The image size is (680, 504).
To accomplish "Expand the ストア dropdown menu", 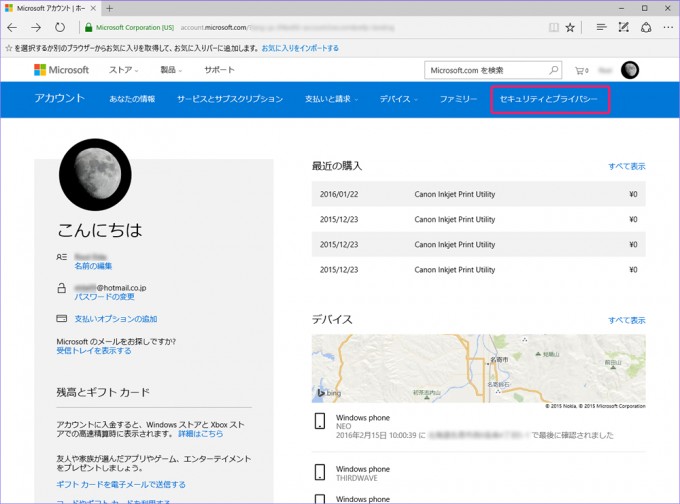I will click(x=124, y=70).
